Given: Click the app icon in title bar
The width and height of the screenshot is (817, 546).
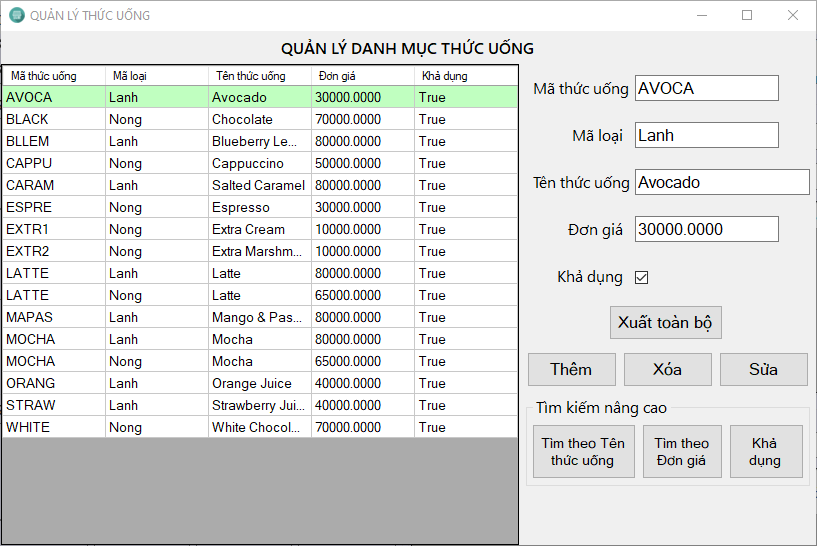Looking at the screenshot, I should click(16, 16).
